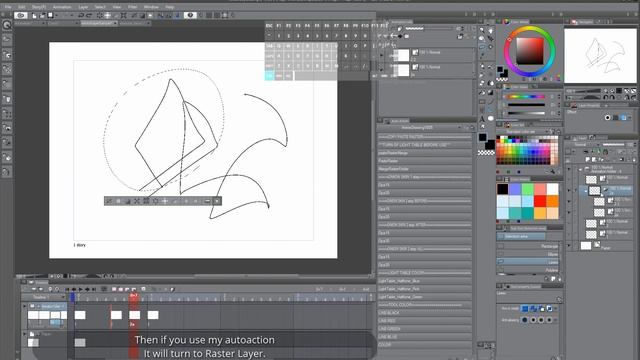Click the Save icon in the command bar
640x360 pixels.
51,16
